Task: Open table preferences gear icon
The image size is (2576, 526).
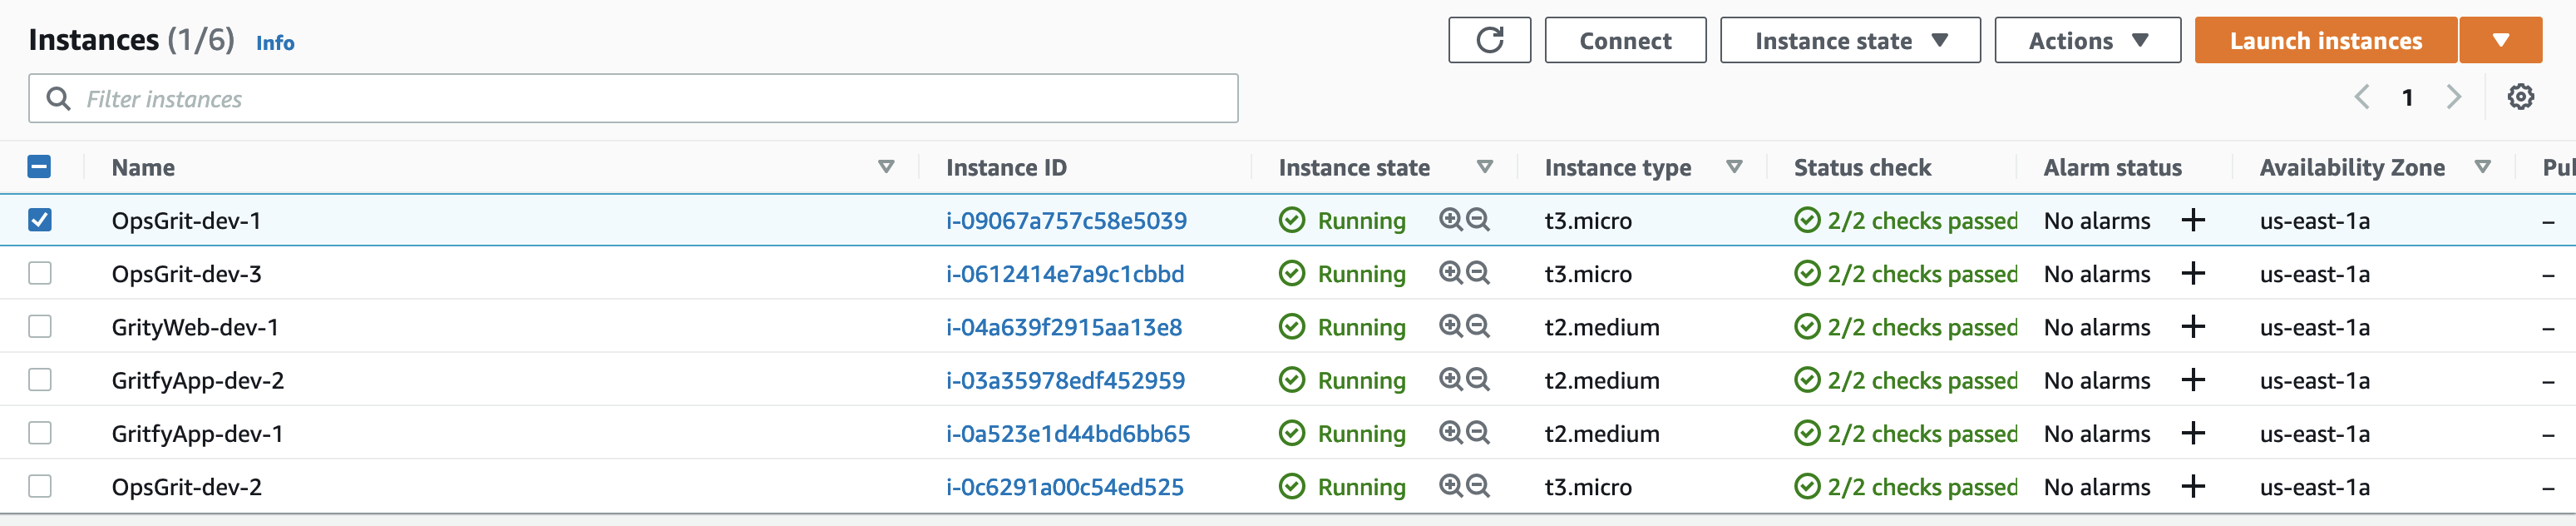Action: click(2520, 97)
